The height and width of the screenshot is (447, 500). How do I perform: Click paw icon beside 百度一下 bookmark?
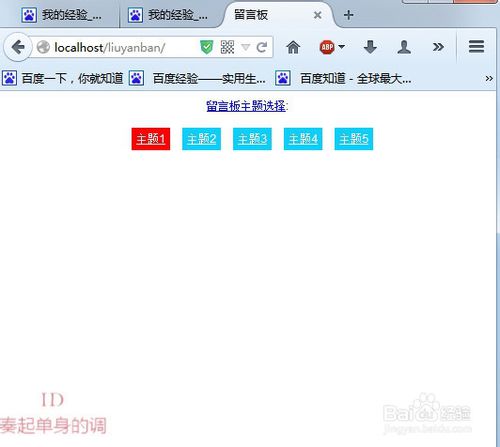9,79
